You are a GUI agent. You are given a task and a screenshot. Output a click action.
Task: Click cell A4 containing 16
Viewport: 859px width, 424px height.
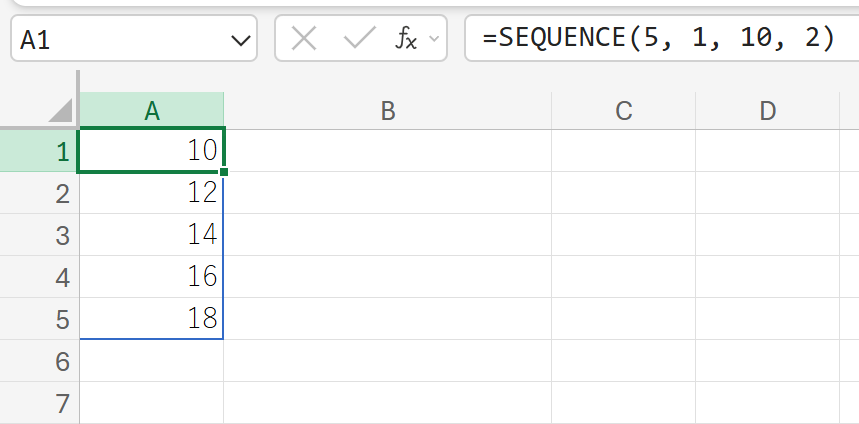pyautogui.click(x=152, y=277)
